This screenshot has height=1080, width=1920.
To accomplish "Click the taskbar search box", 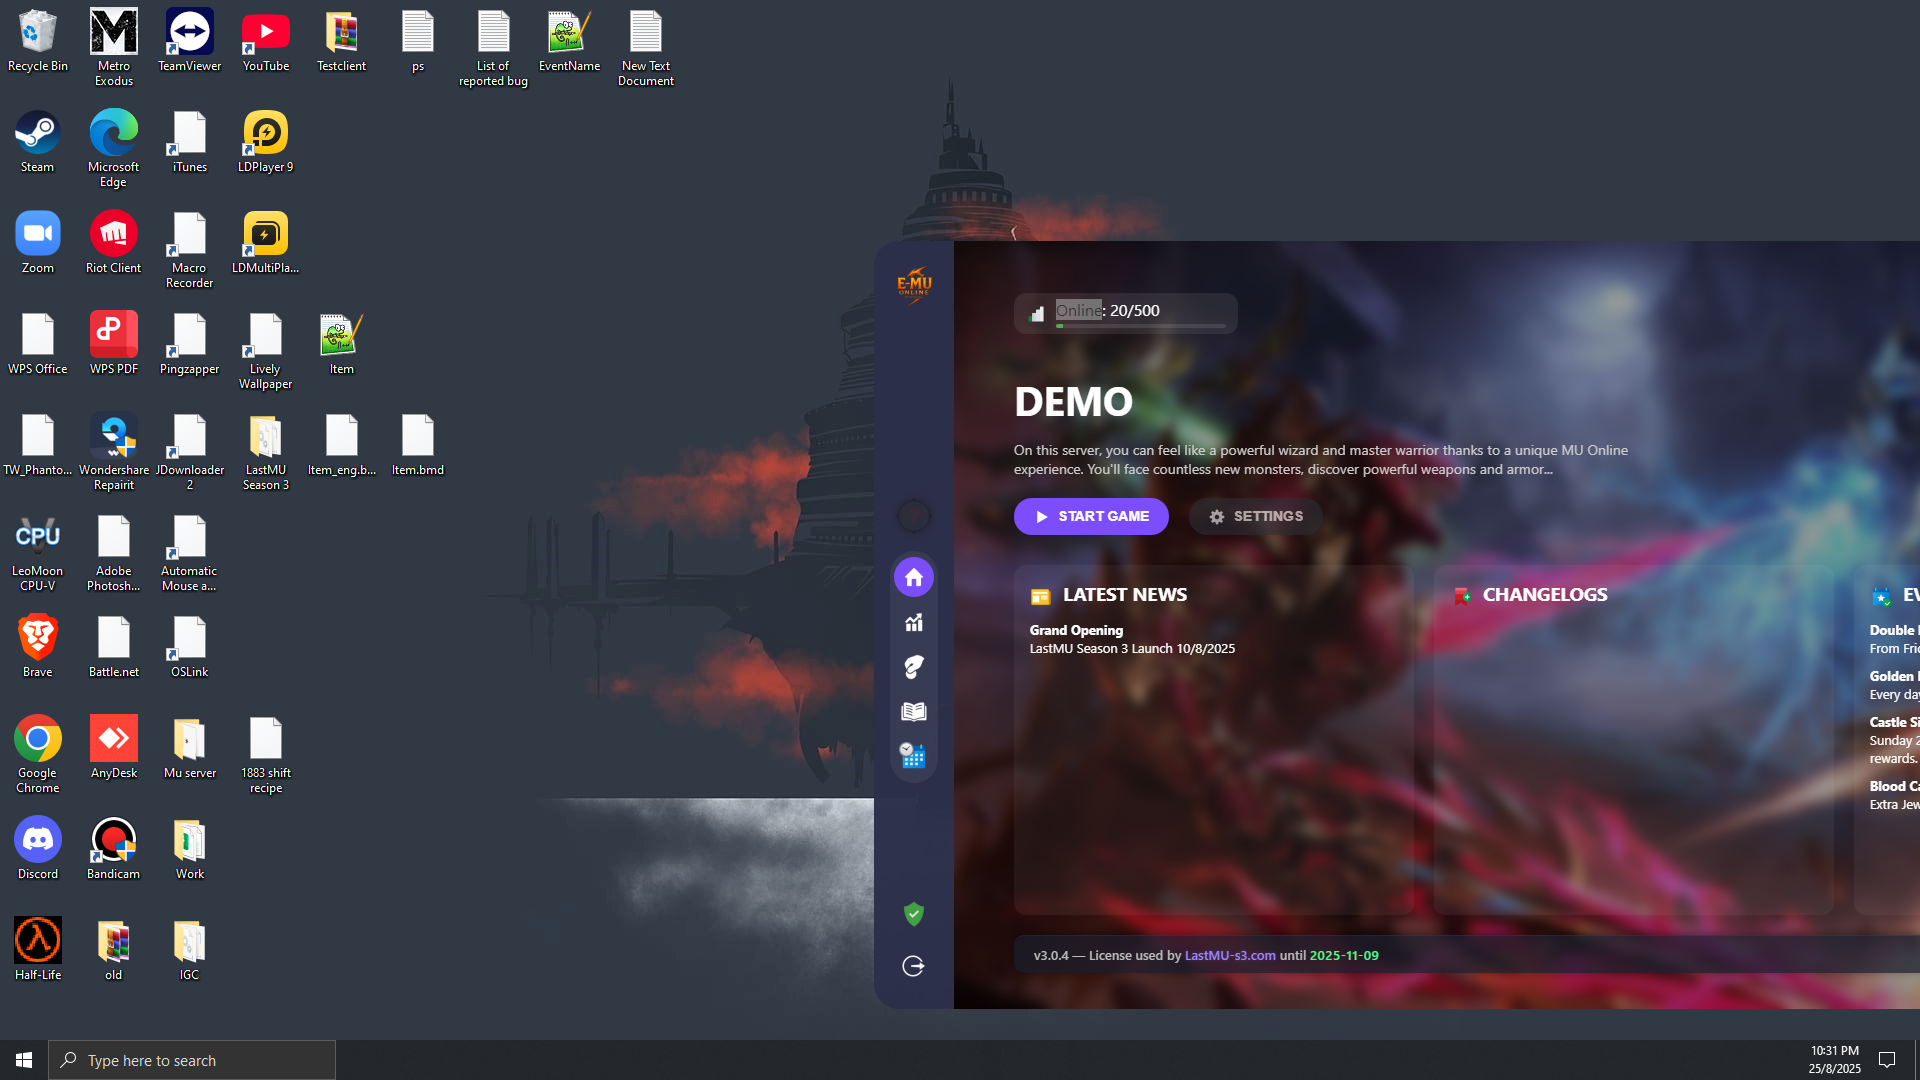I will 192,1060.
